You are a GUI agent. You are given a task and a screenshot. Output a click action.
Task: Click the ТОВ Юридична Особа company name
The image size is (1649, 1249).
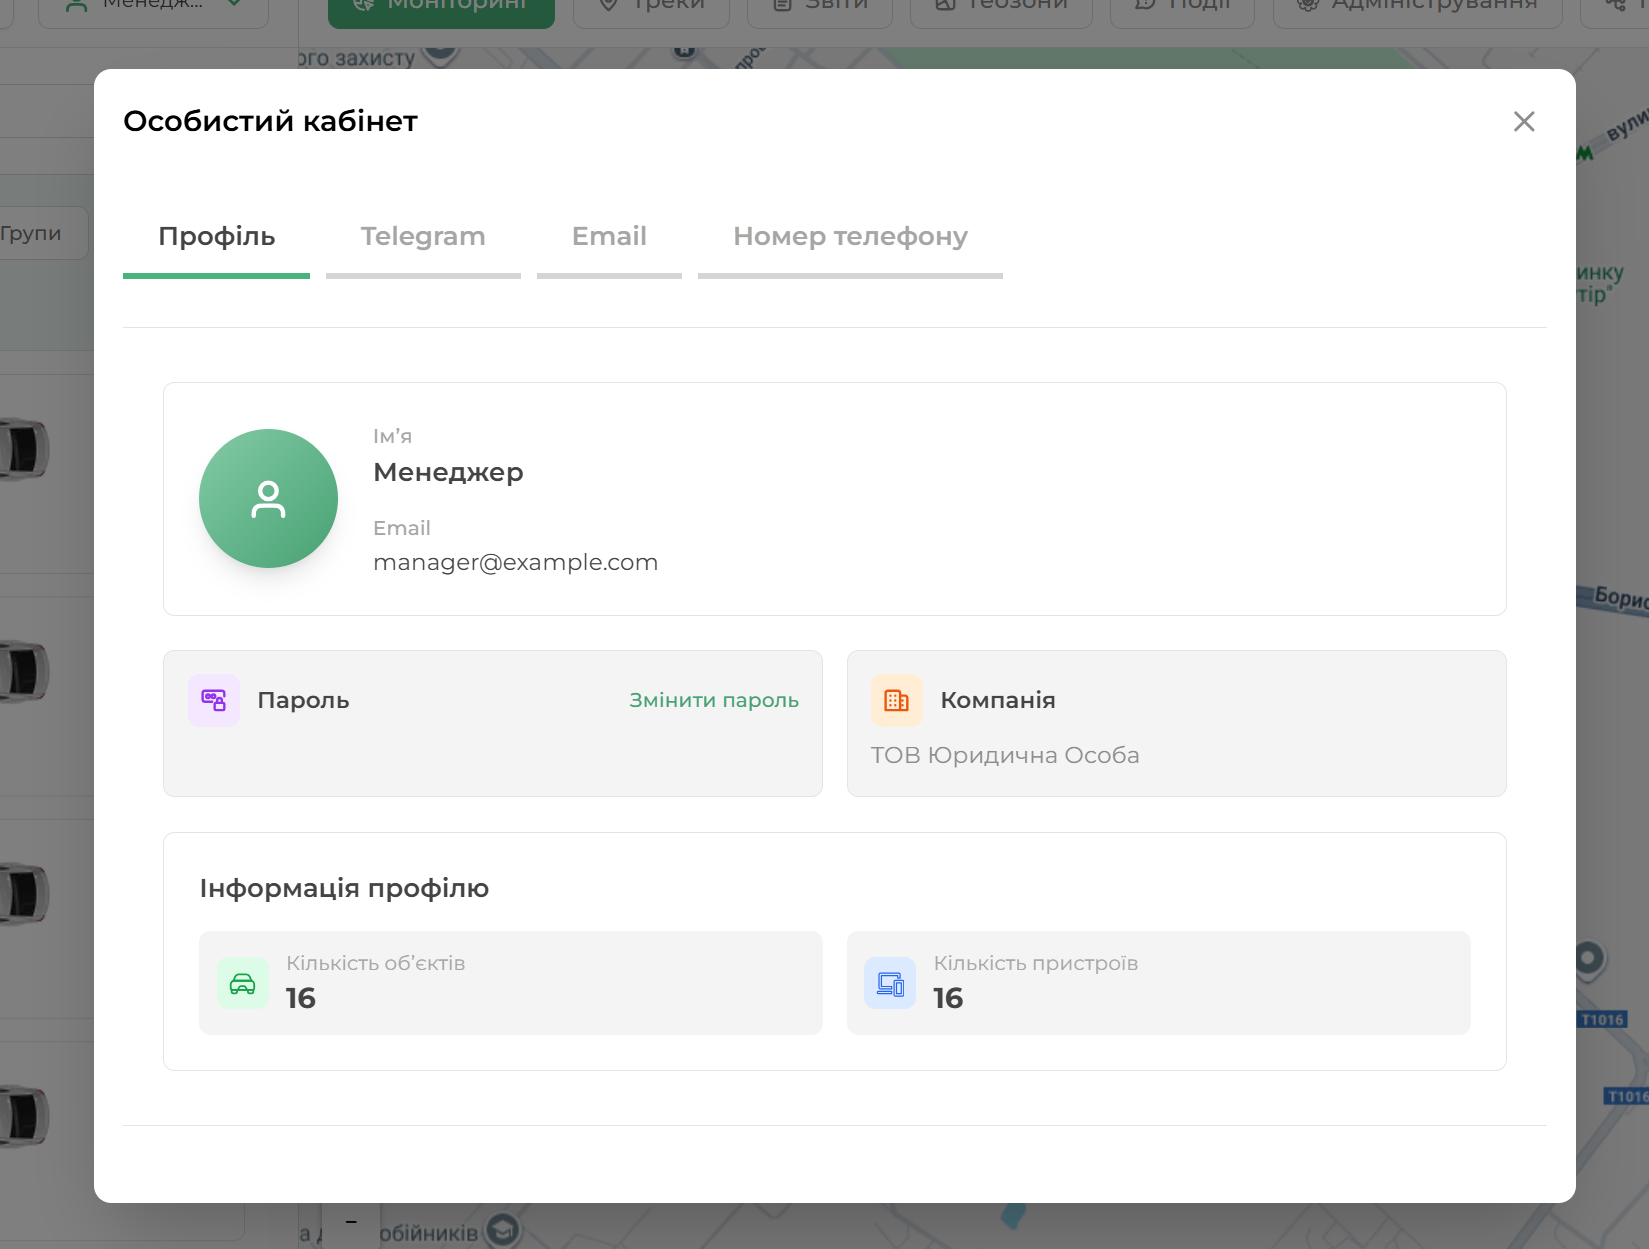(1004, 756)
